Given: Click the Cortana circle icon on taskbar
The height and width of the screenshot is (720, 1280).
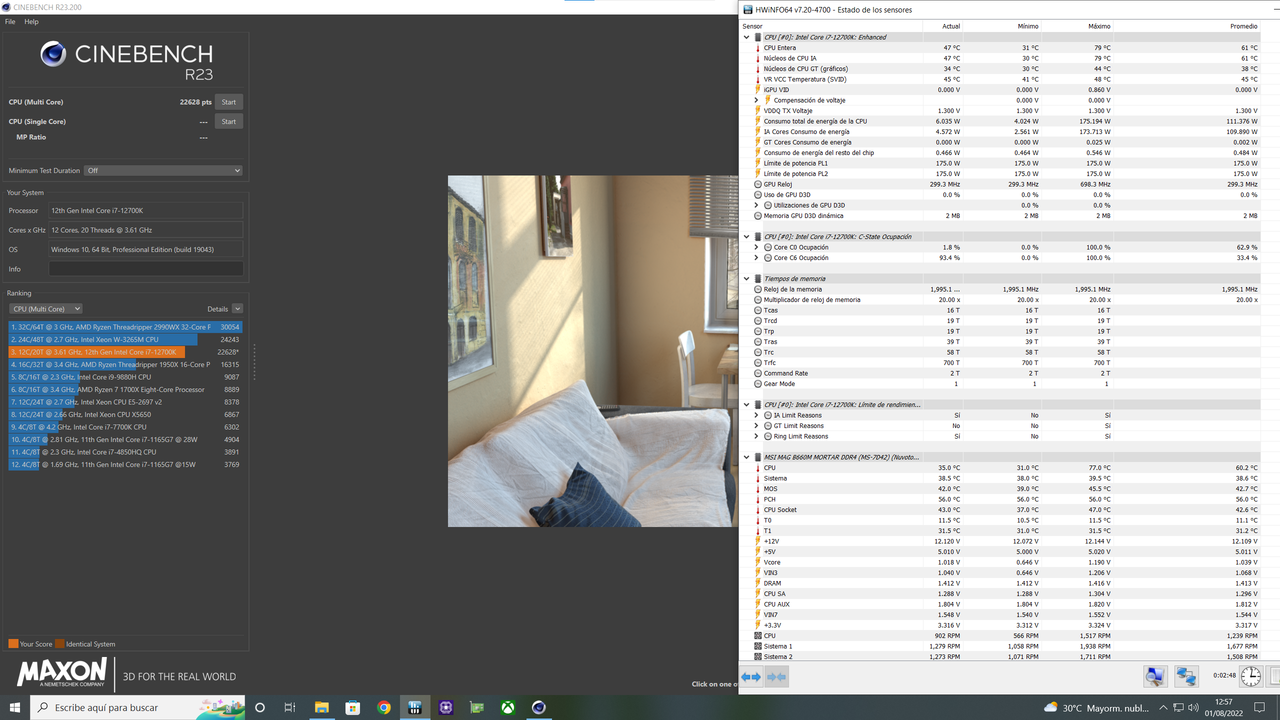Looking at the screenshot, I should point(260,707).
